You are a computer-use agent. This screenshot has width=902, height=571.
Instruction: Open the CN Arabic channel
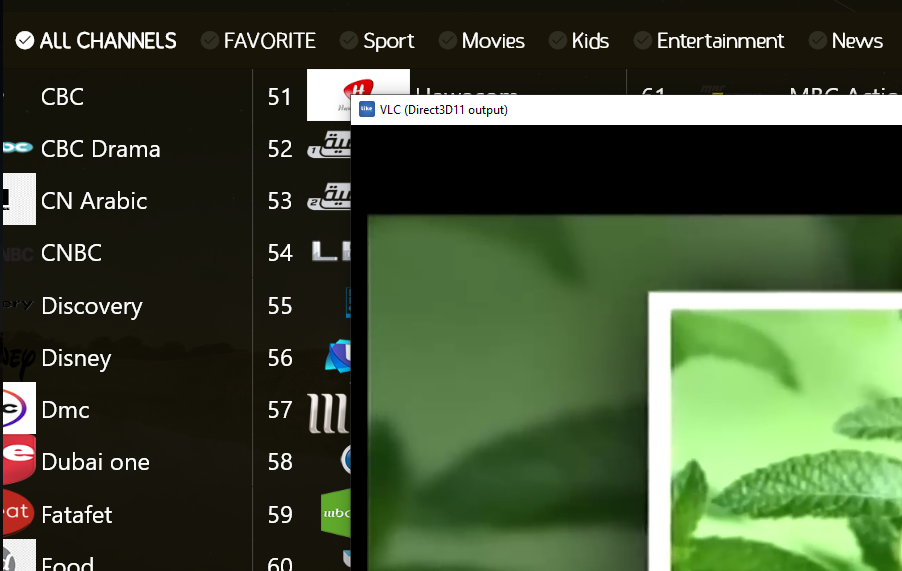94,201
